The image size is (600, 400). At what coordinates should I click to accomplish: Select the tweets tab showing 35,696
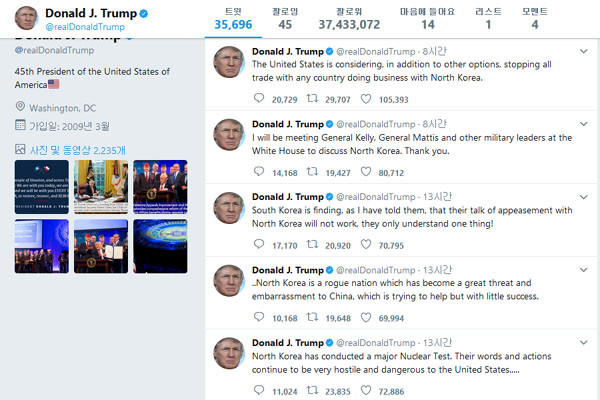tap(233, 19)
